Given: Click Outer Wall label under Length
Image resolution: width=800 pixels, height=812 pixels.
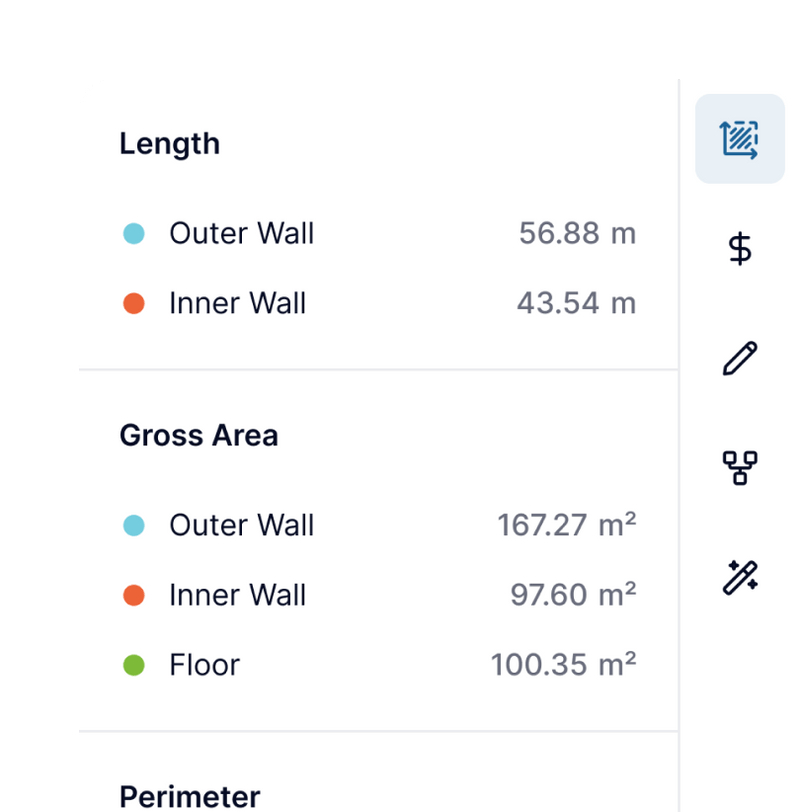Looking at the screenshot, I should (x=241, y=234).
